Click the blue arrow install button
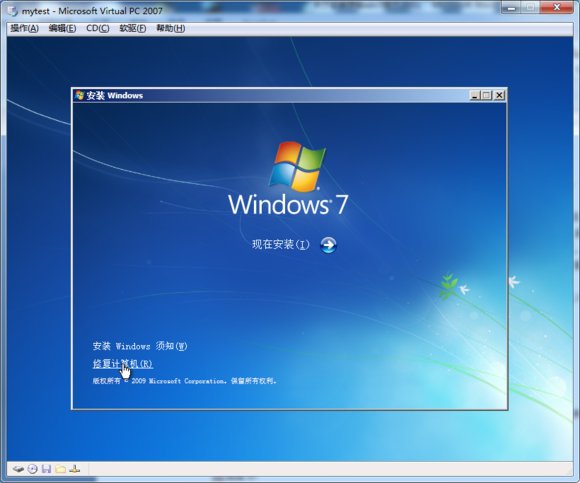580x483 pixels. 328,245
